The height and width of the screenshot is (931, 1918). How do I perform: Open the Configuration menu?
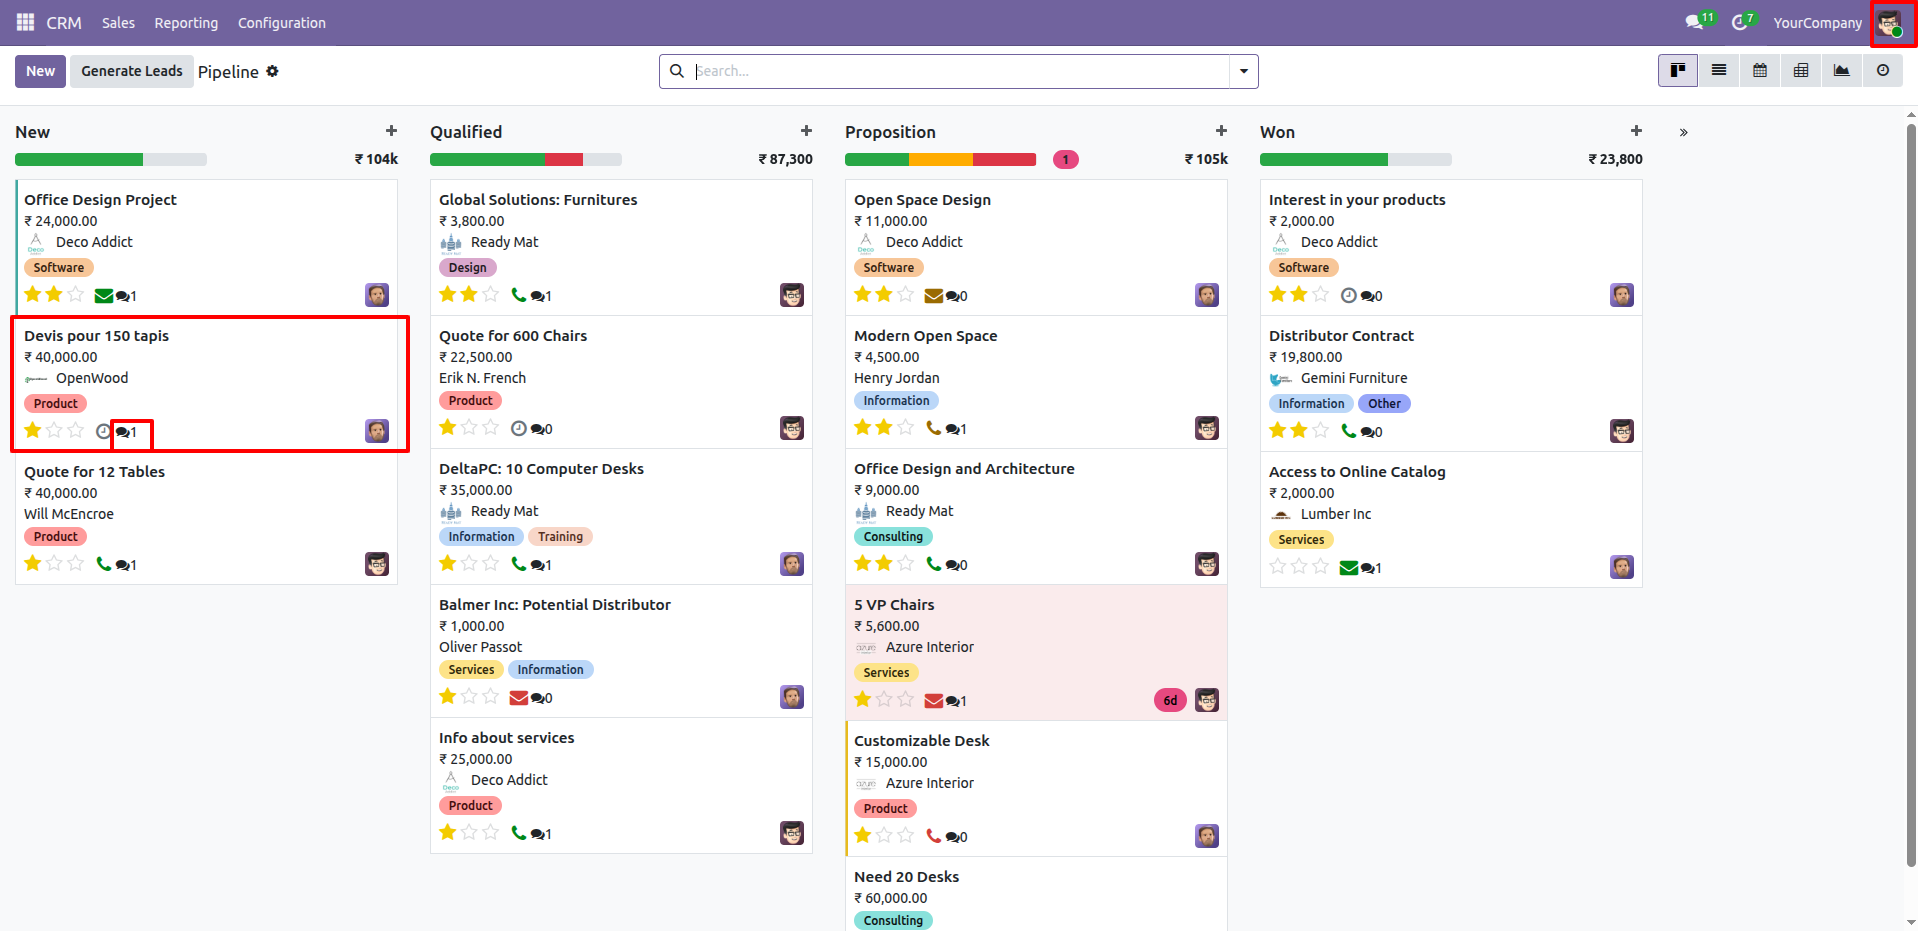click(x=282, y=22)
